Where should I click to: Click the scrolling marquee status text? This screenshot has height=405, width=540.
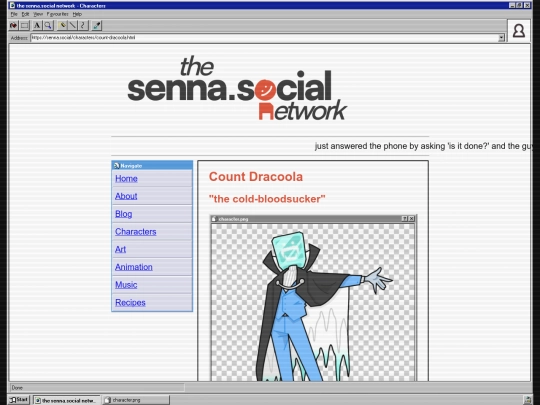point(423,146)
